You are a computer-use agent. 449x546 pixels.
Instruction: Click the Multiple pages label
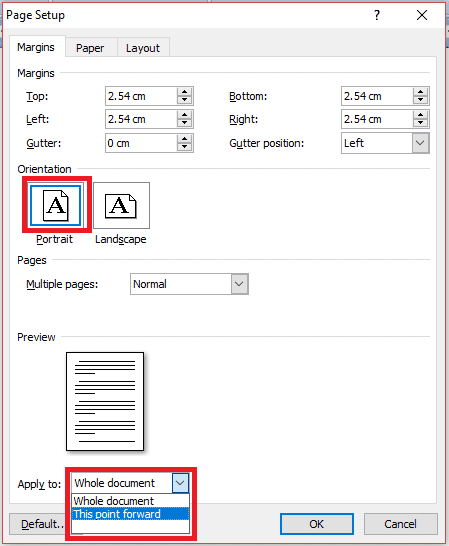click(62, 284)
